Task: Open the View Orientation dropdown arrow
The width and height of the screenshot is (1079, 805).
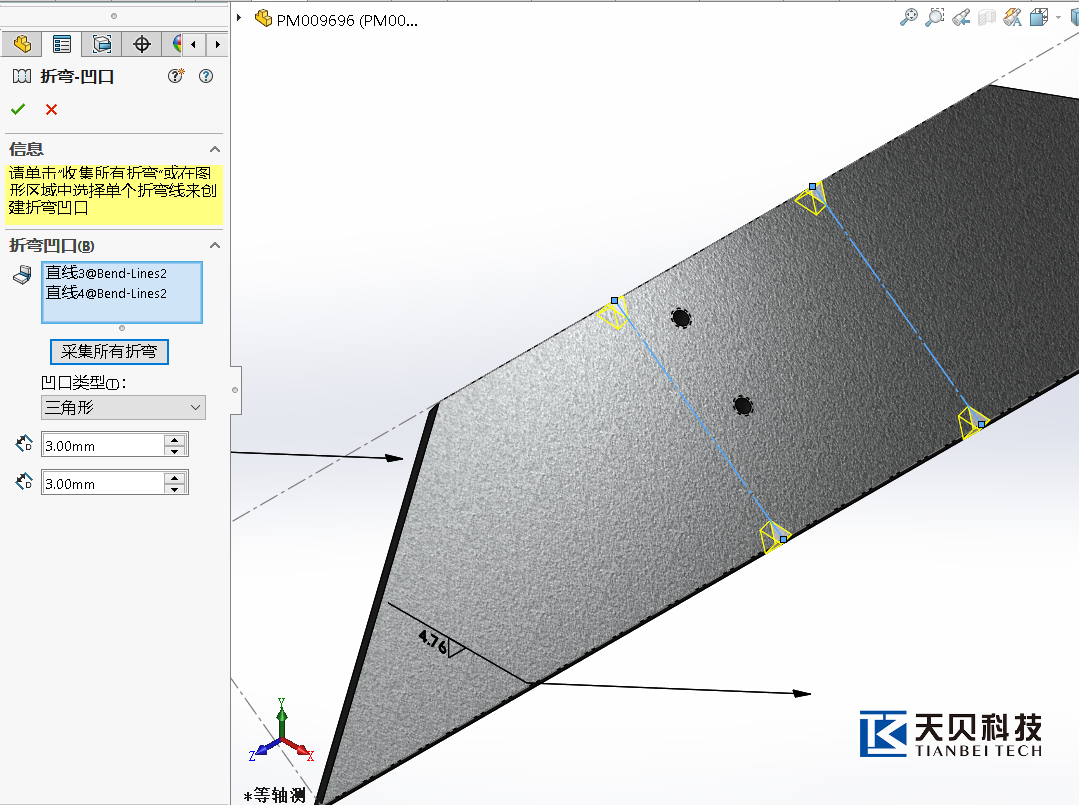Action: (x=1058, y=17)
